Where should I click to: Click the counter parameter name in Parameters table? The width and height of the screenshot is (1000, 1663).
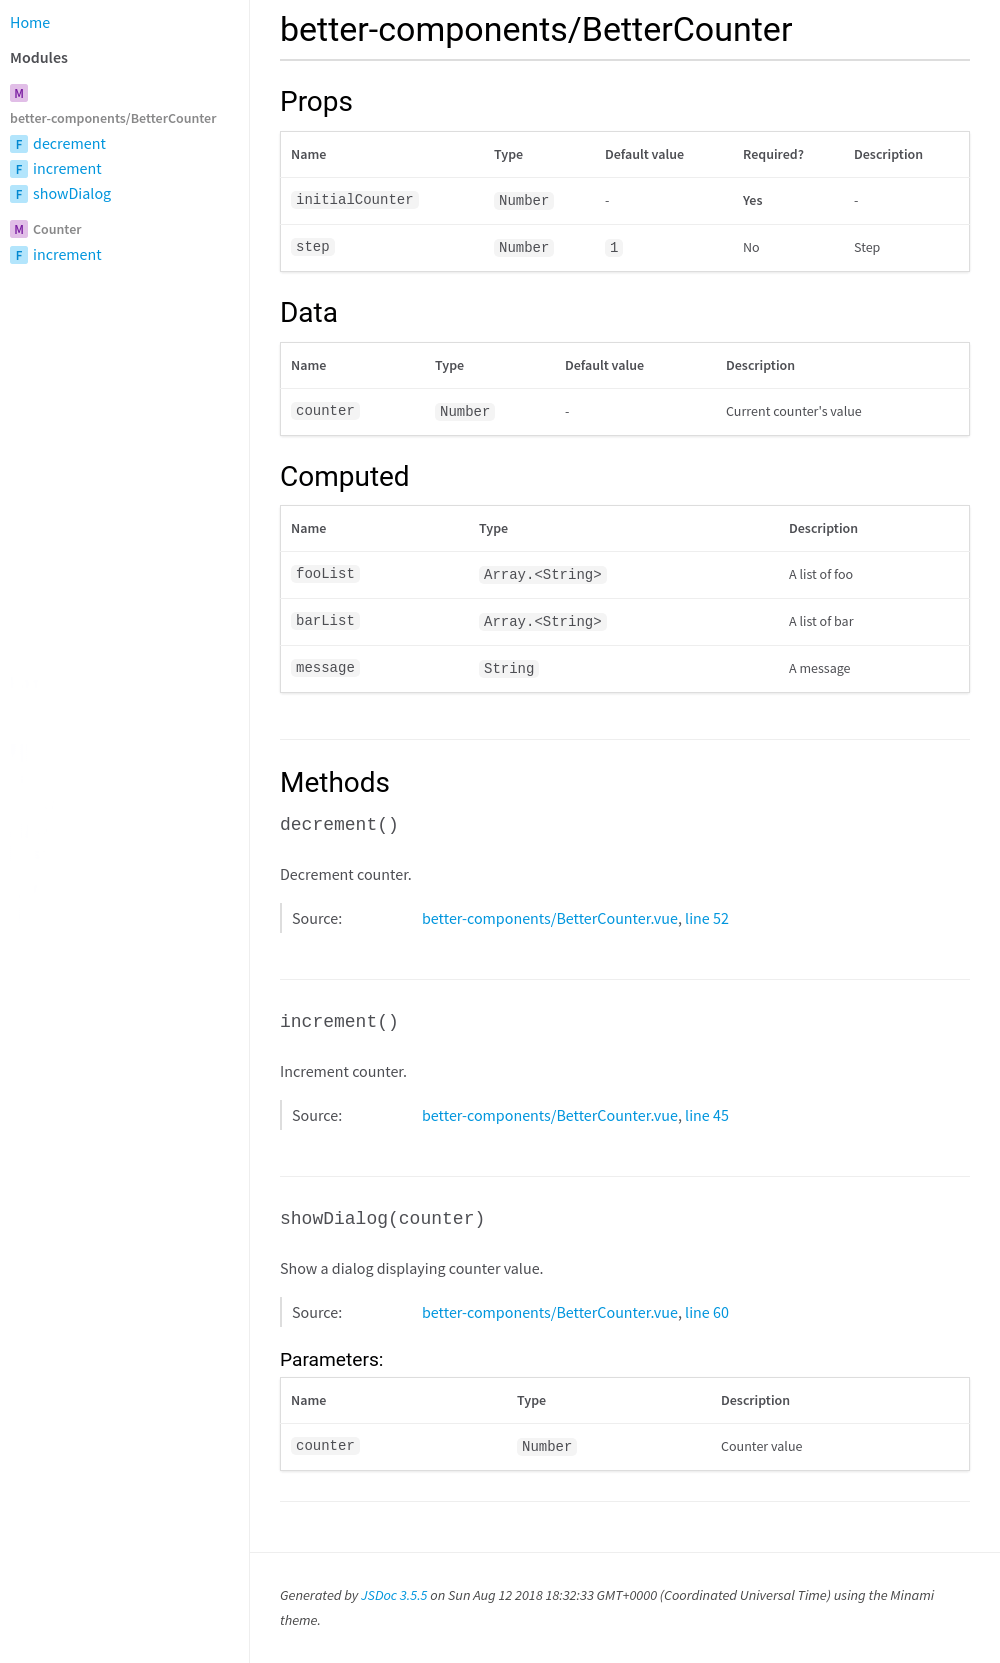click(324, 1446)
